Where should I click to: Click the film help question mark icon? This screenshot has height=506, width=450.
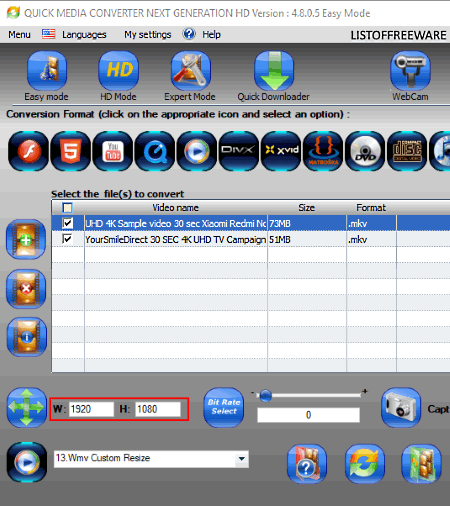307,464
